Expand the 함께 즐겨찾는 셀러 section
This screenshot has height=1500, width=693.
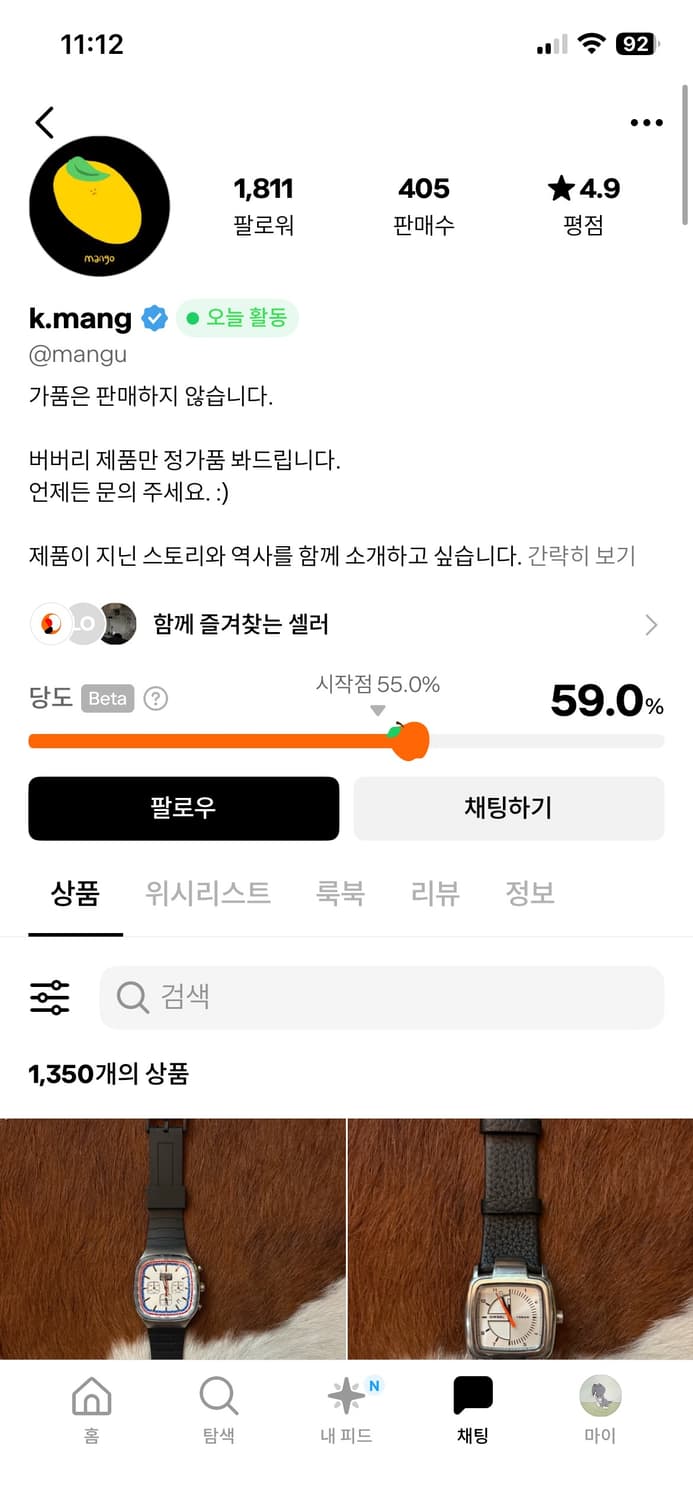(651, 624)
